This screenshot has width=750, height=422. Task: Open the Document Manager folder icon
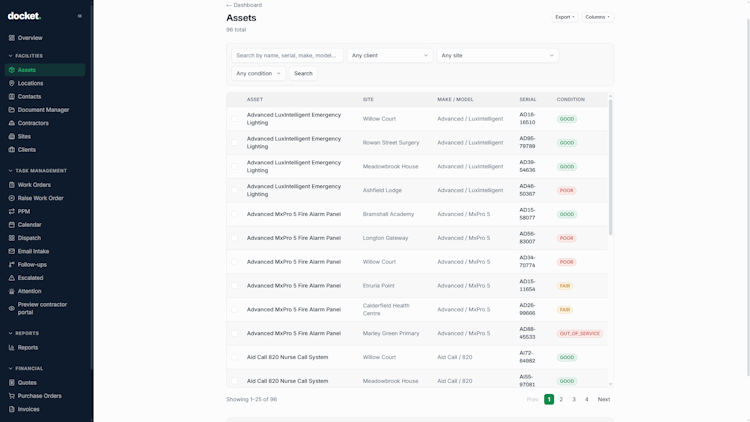point(11,110)
